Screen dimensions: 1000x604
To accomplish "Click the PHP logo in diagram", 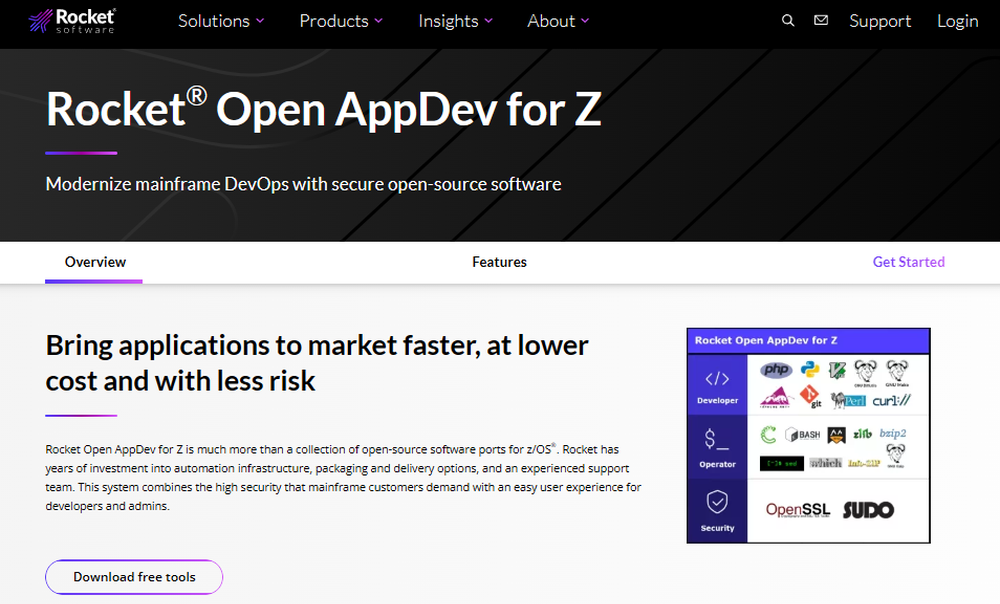I will click(776, 369).
